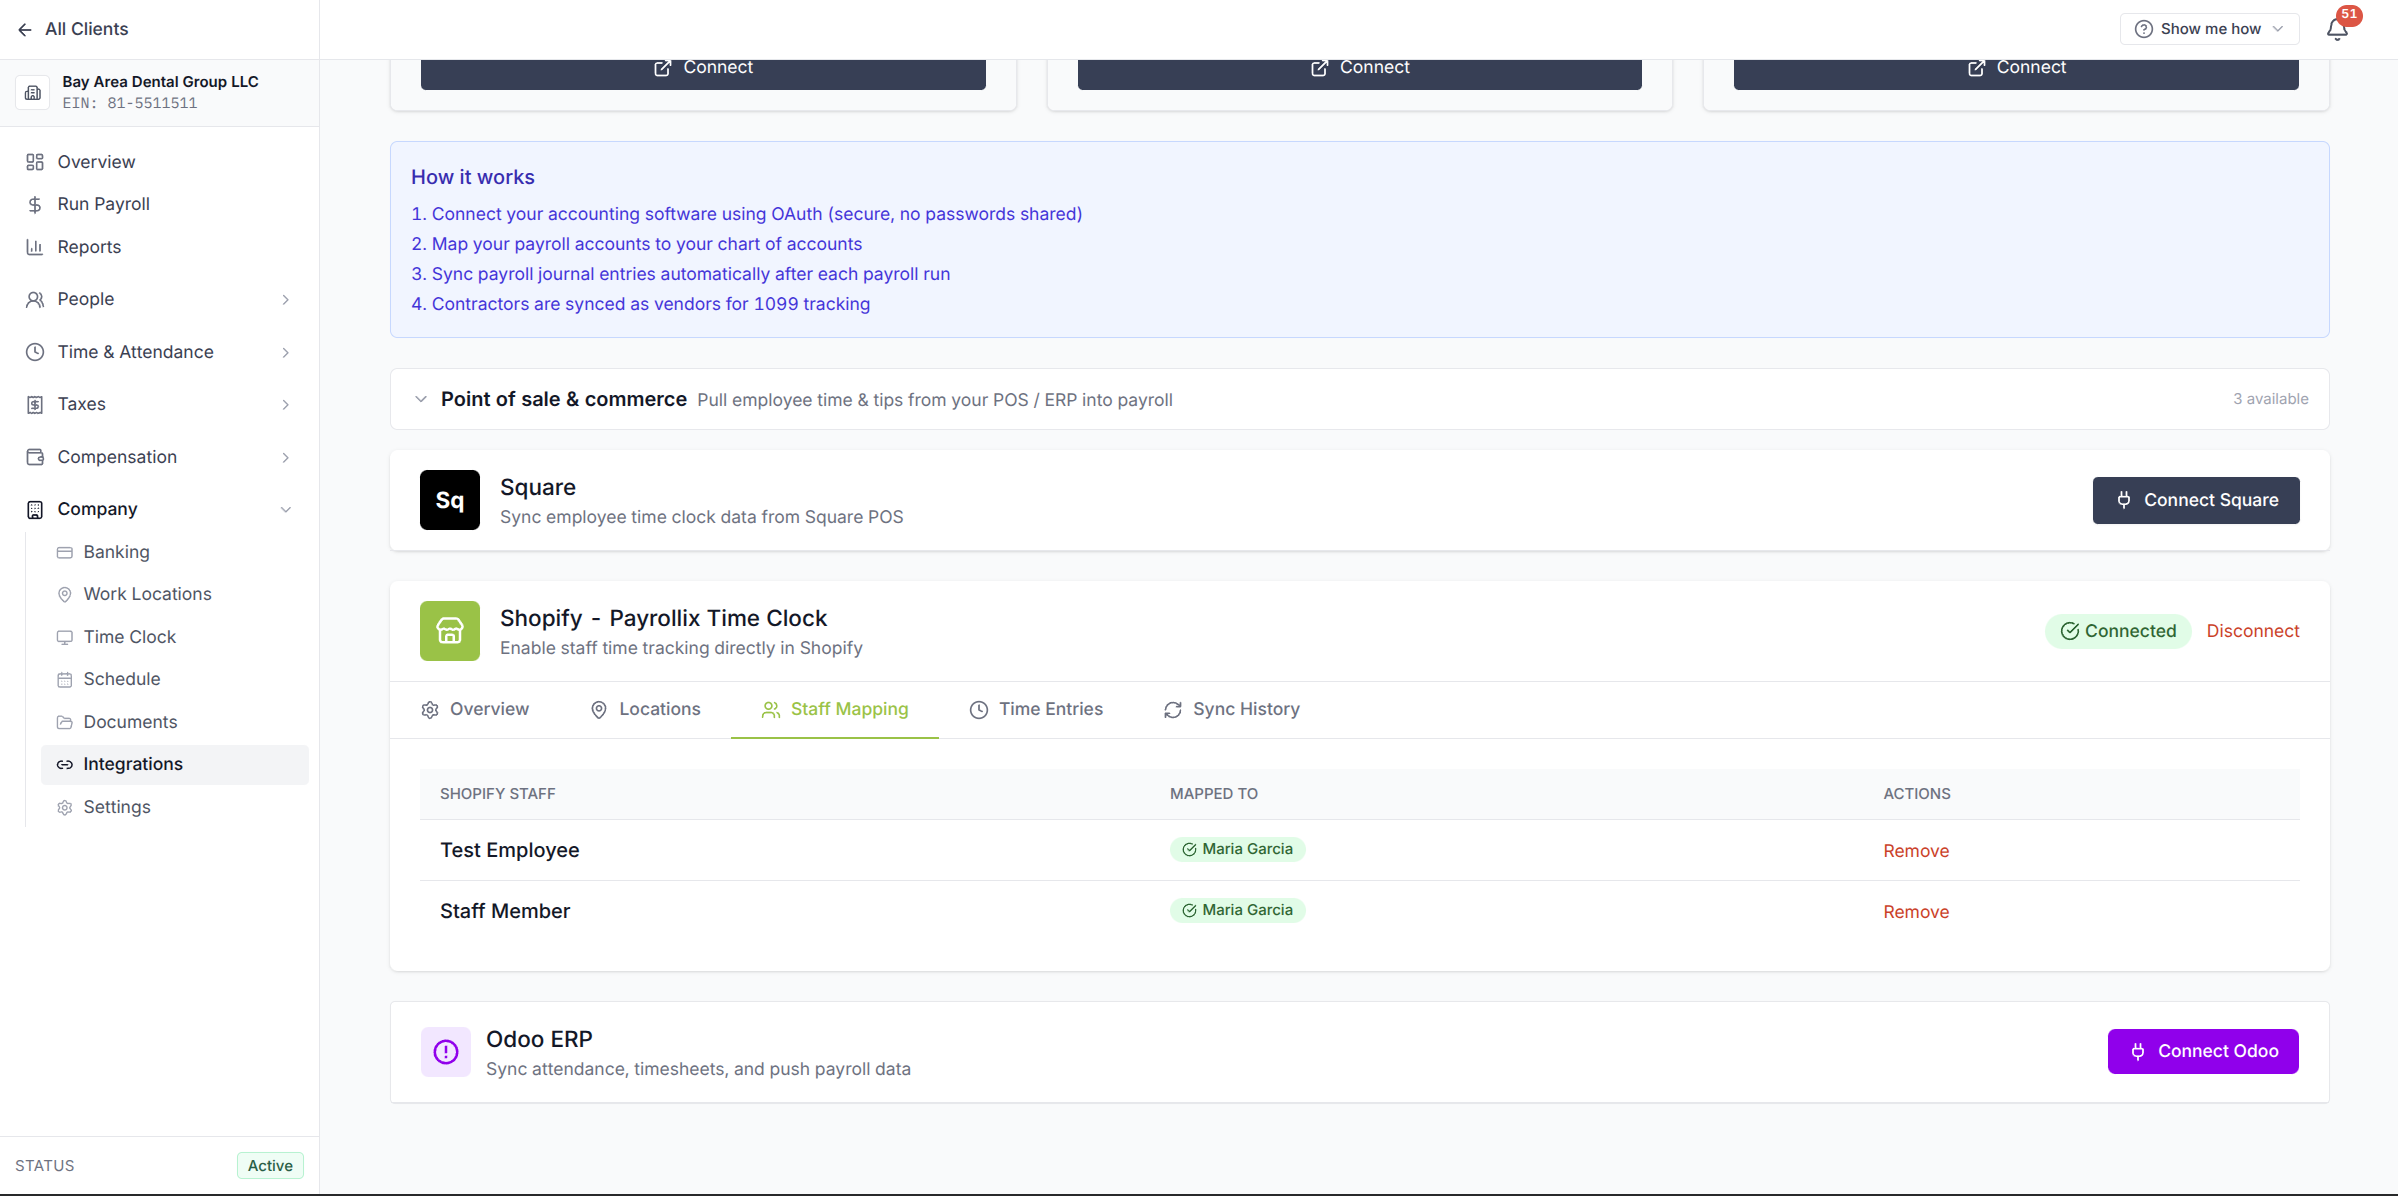
Task: Click Maria Garcia badge in Staff Member row
Action: [1237, 910]
